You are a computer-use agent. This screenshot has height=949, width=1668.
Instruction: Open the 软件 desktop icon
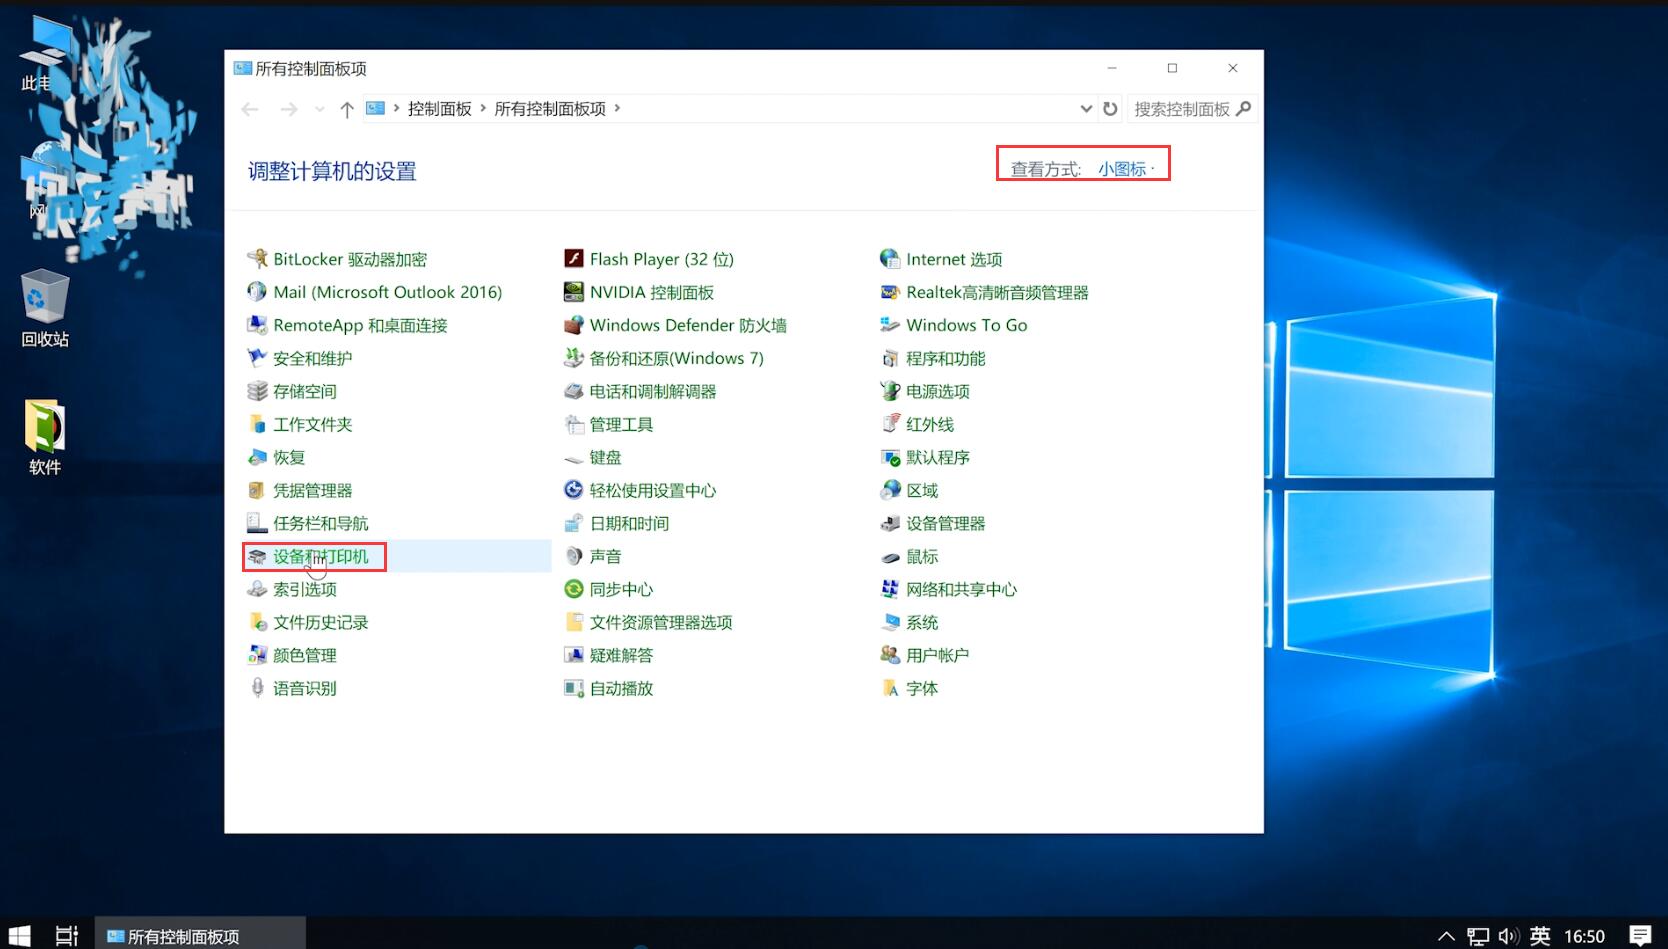[x=45, y=437]
